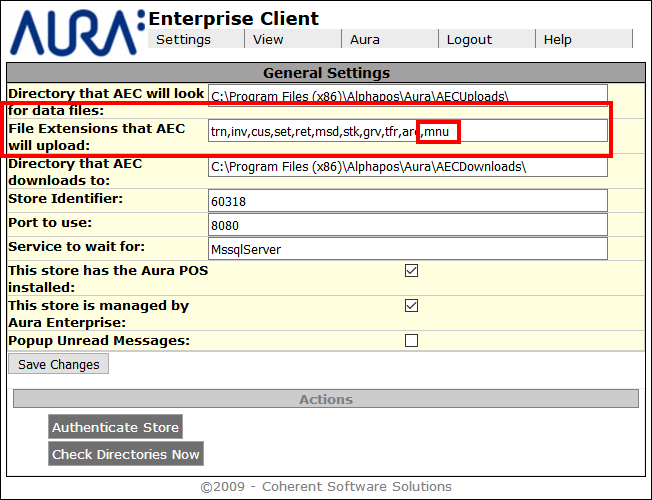The width and height of the screenshot is (652, 500).
Task: Uncheck the Aura POS installed checkbox
Action: (411, 270)
